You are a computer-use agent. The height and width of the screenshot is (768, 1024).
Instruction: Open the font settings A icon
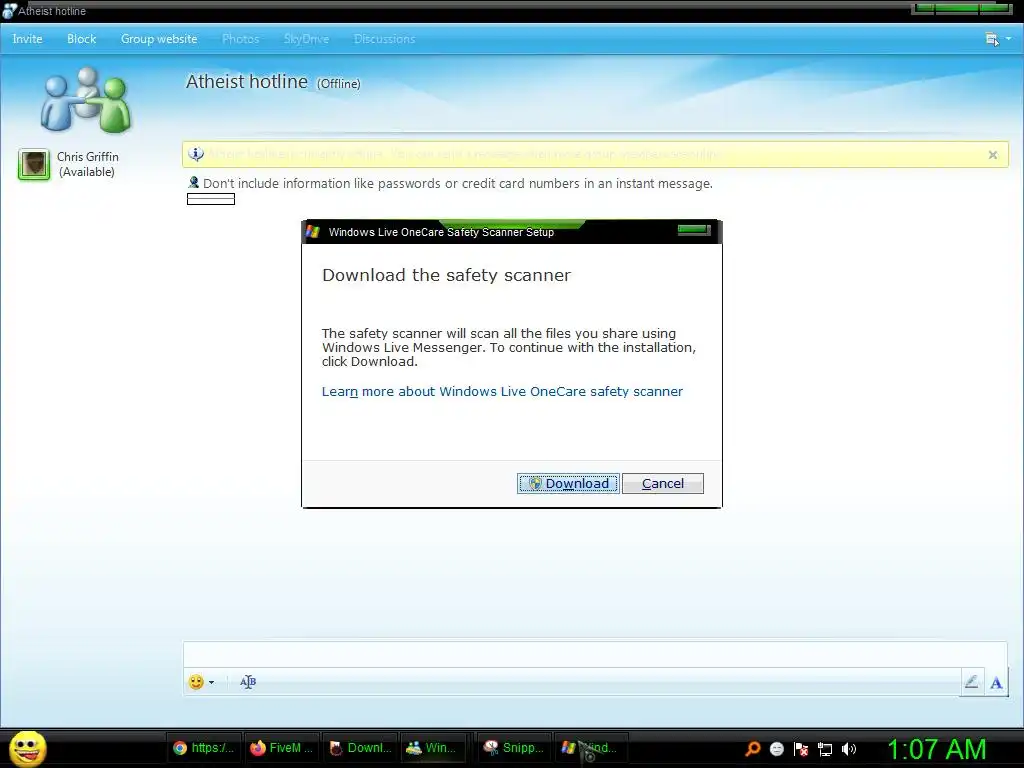point(996,682)
